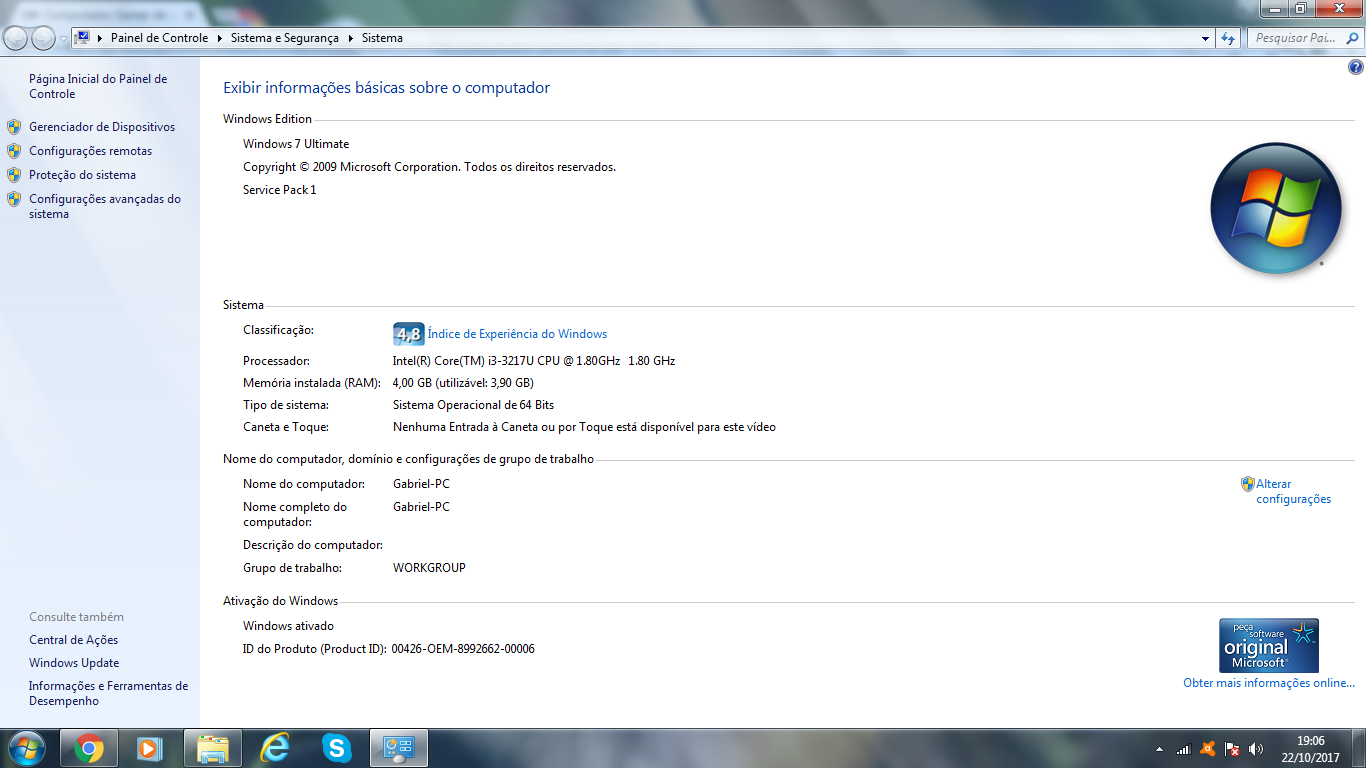Click the Proteção do sistema link text
Image resolution: width=1366 pixels, height=768 pixels.
click(x=82, y=175)
